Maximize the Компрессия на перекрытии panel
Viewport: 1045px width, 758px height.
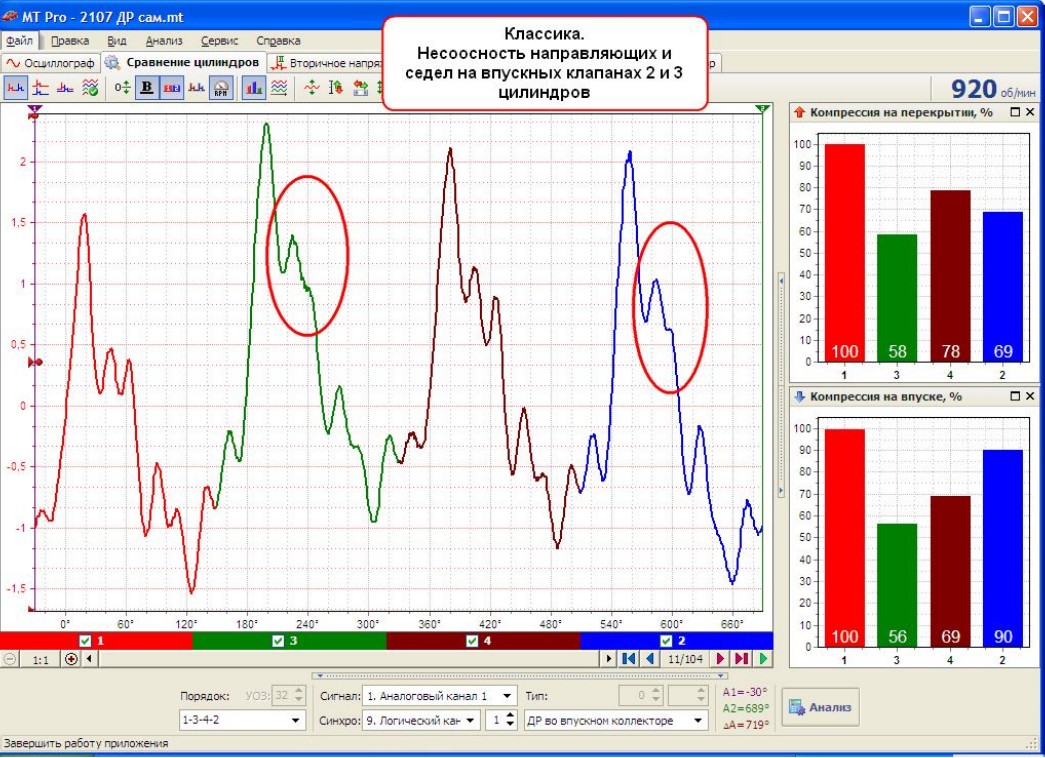click(1015, 112)
